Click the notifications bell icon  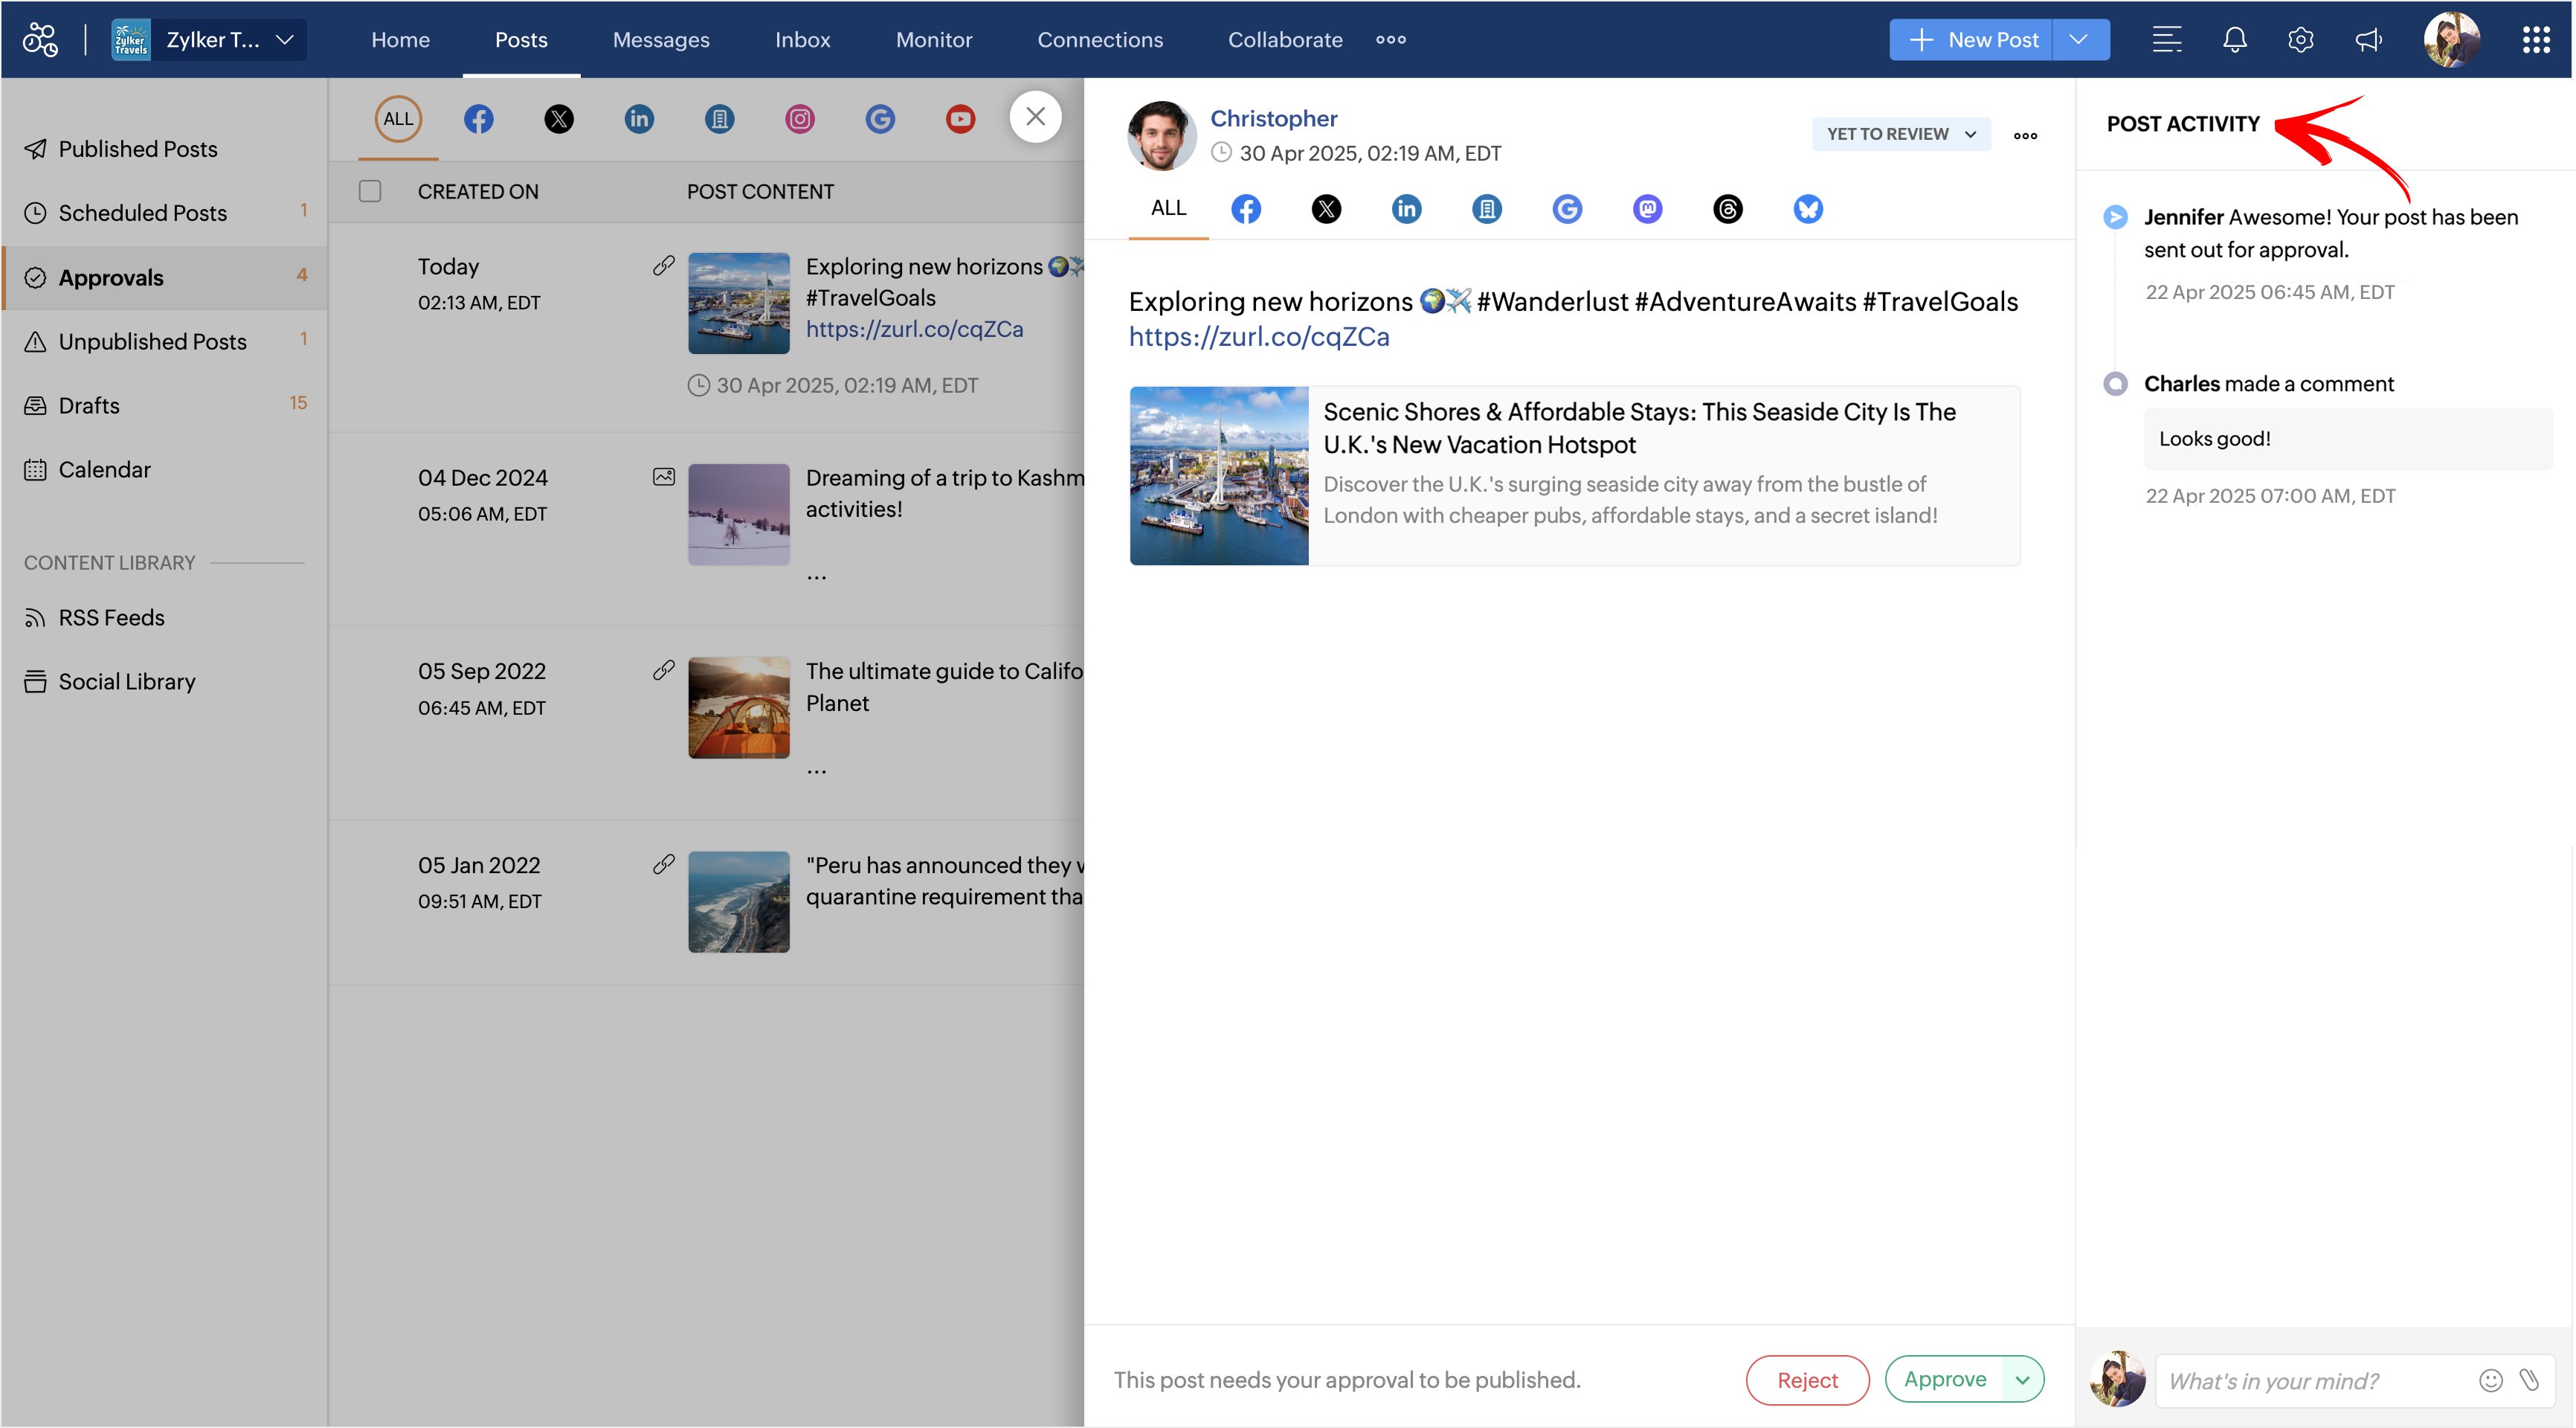click(x=2234, y=40)
